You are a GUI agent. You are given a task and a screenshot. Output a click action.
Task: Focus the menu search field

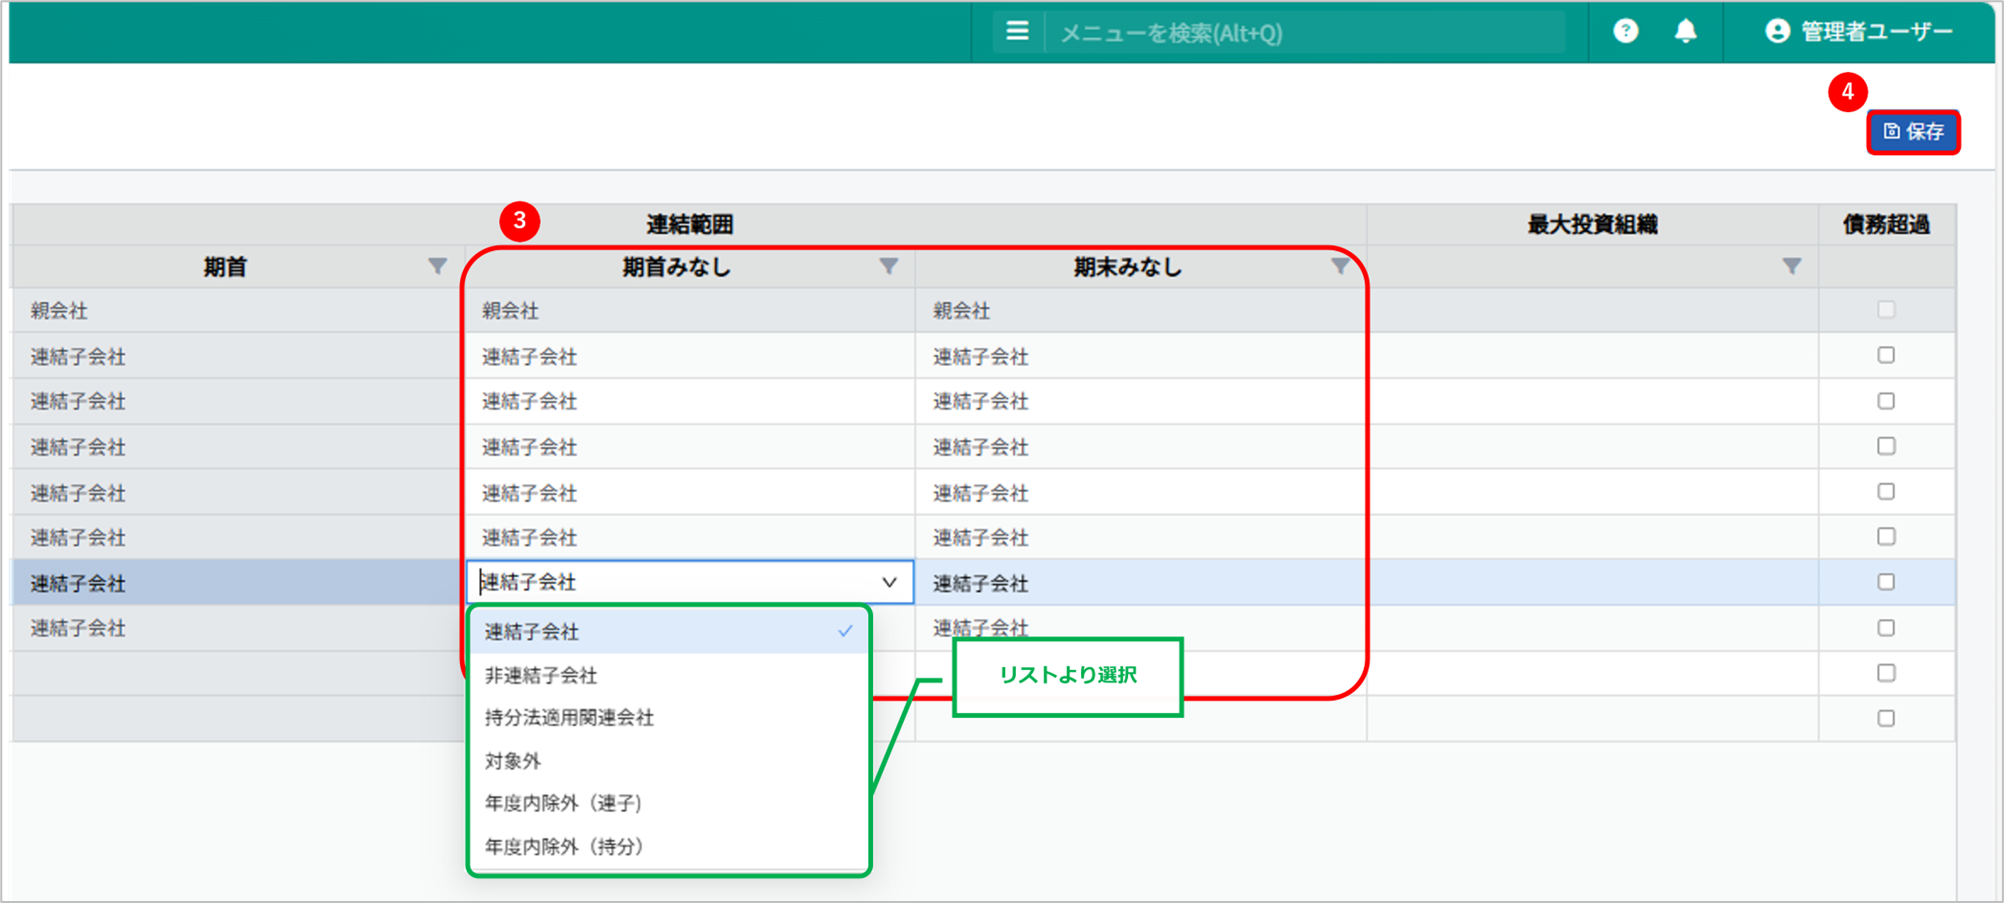1300,33
